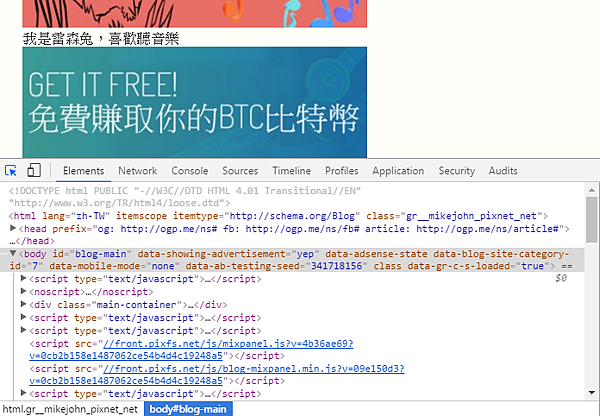Click the schema.org/Blog itemtype value

292,216
